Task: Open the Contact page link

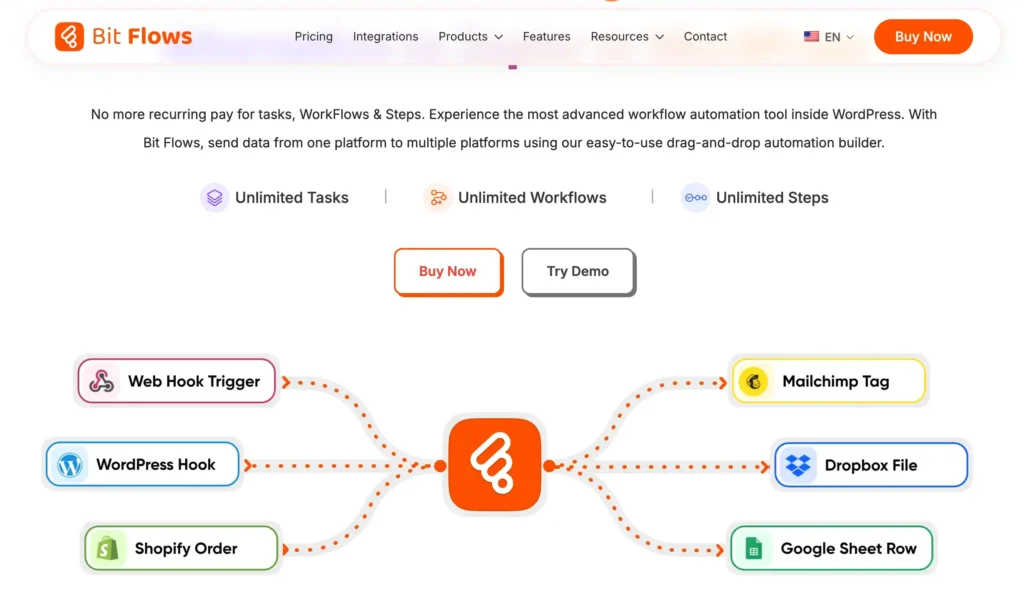Action: (x=705, y=37)
